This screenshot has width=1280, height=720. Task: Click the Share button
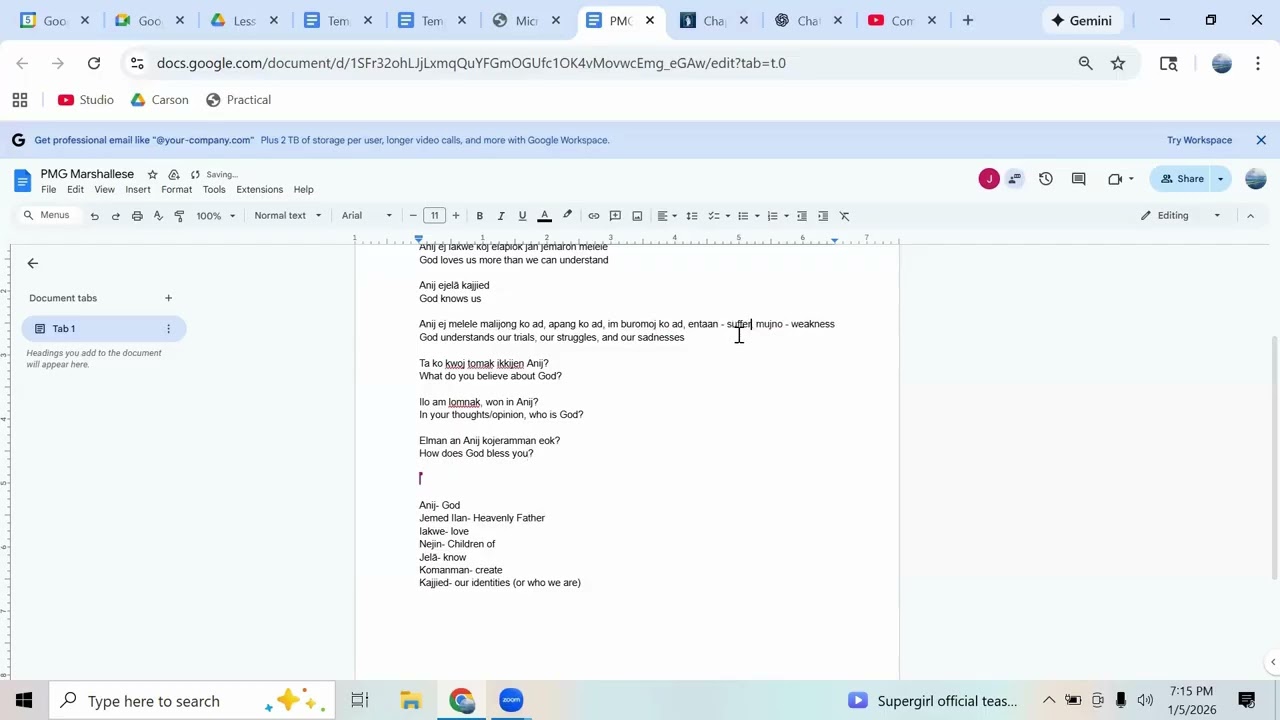pyautogui.click(x=1182, y=179)
